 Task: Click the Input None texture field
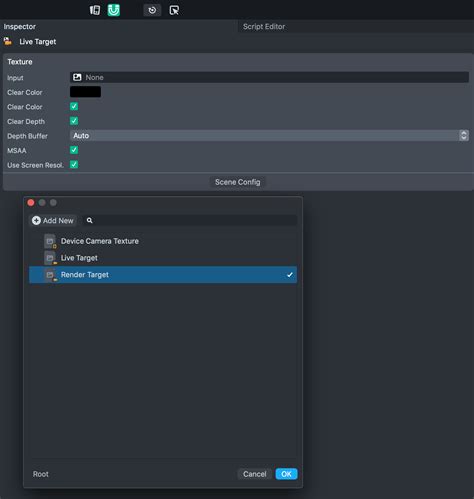(x=269, y=77)
